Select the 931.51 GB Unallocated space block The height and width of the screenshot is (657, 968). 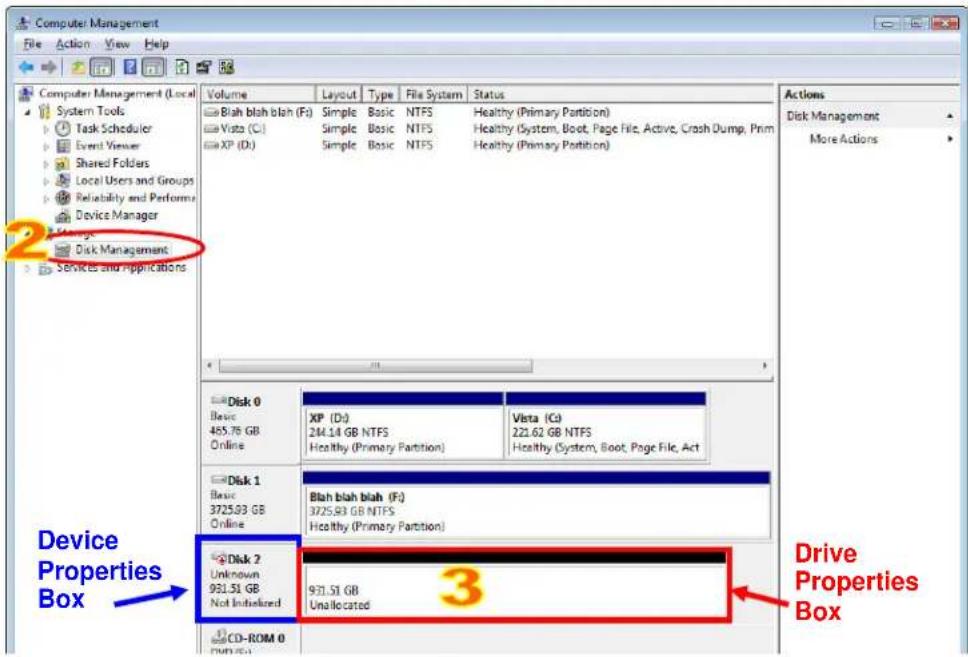(514, 585)
